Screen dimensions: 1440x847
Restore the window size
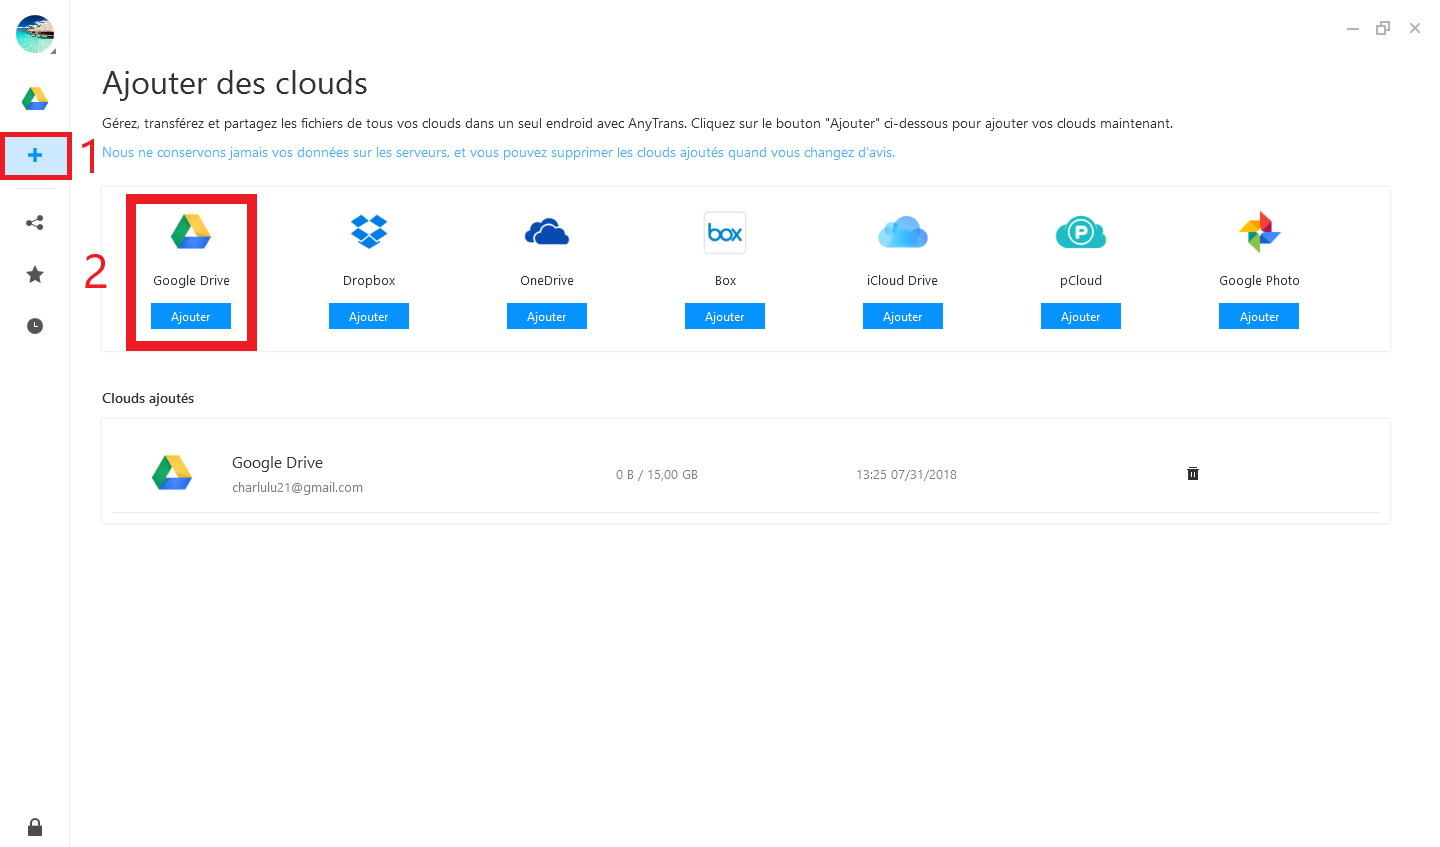pyautogui.click(x=1383, y=28)
